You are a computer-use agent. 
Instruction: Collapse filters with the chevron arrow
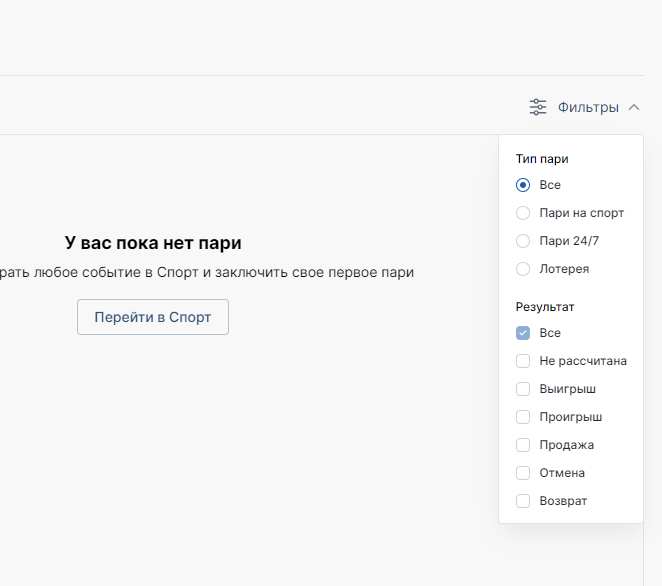pos(634,107)
